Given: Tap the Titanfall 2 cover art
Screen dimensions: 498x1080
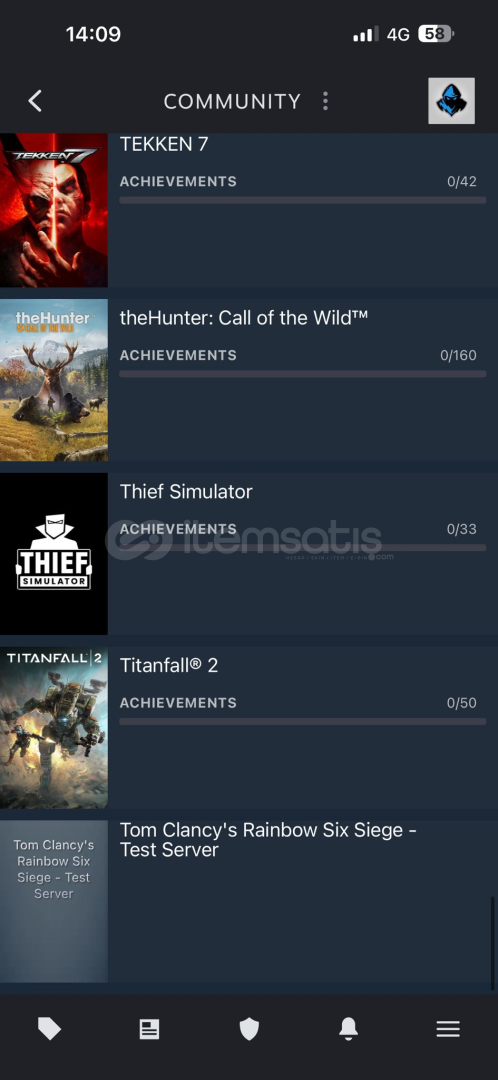Looking at the screenshot, I should coord(54,727).
